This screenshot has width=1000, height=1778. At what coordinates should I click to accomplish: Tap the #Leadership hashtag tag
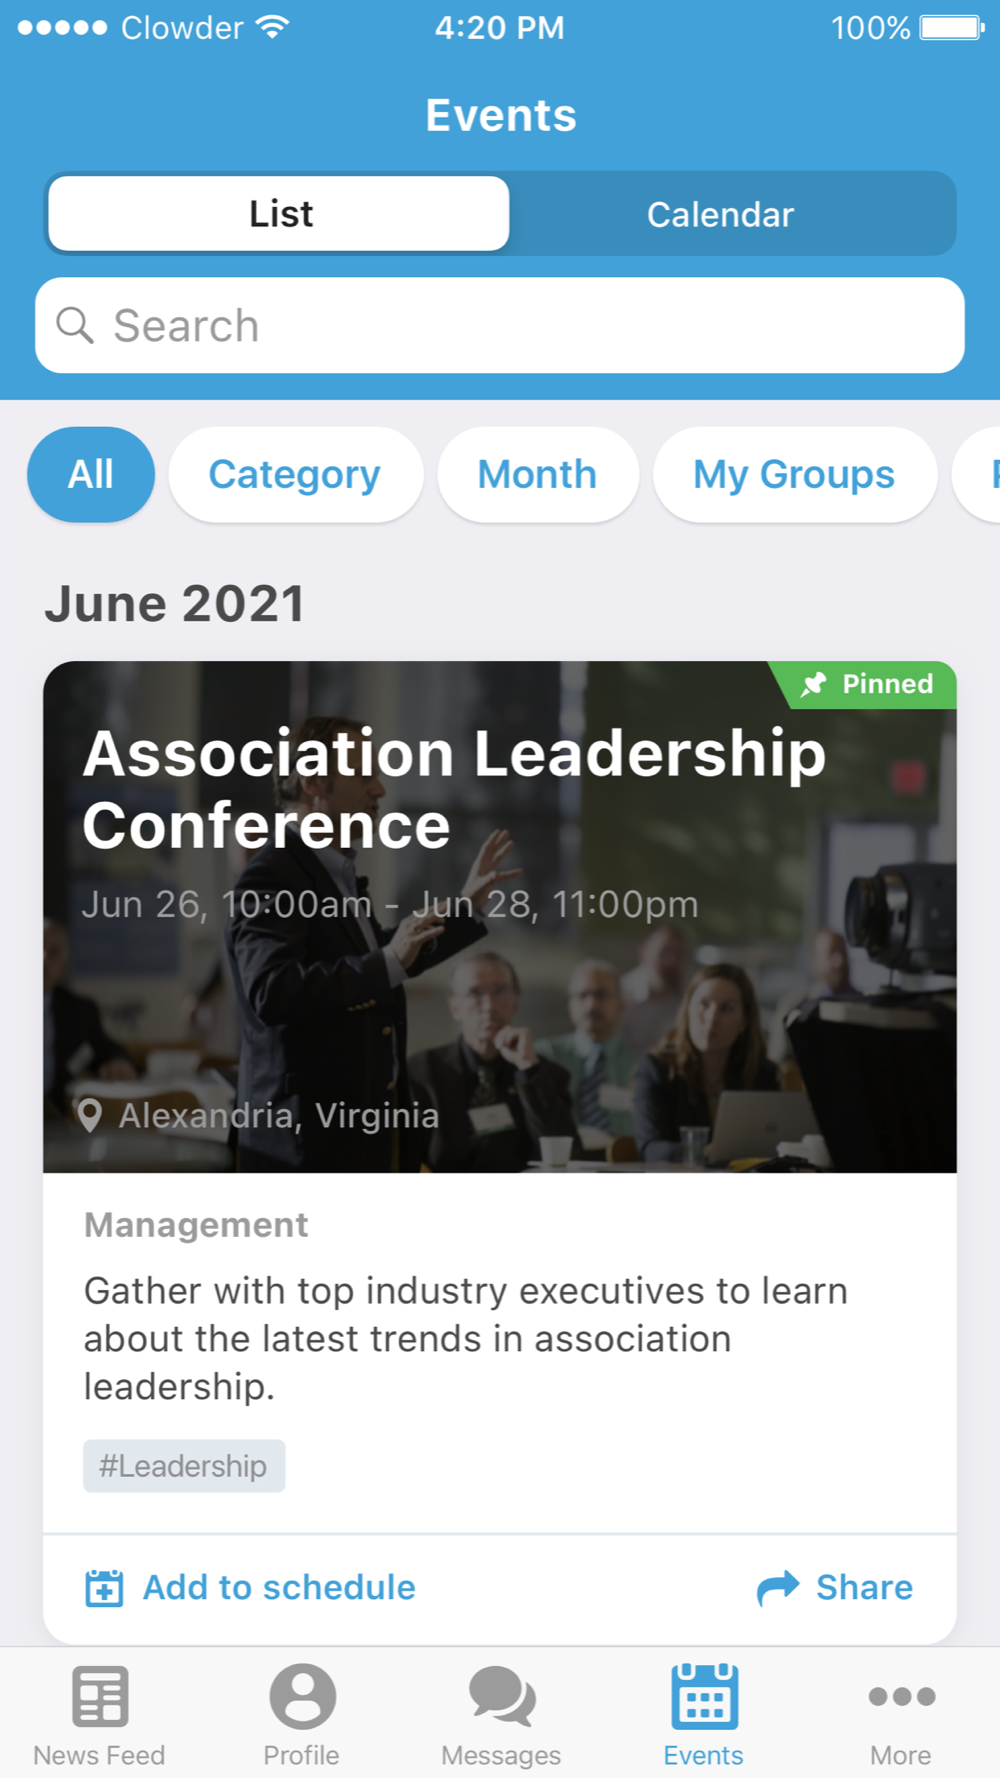coord(184,1466)
